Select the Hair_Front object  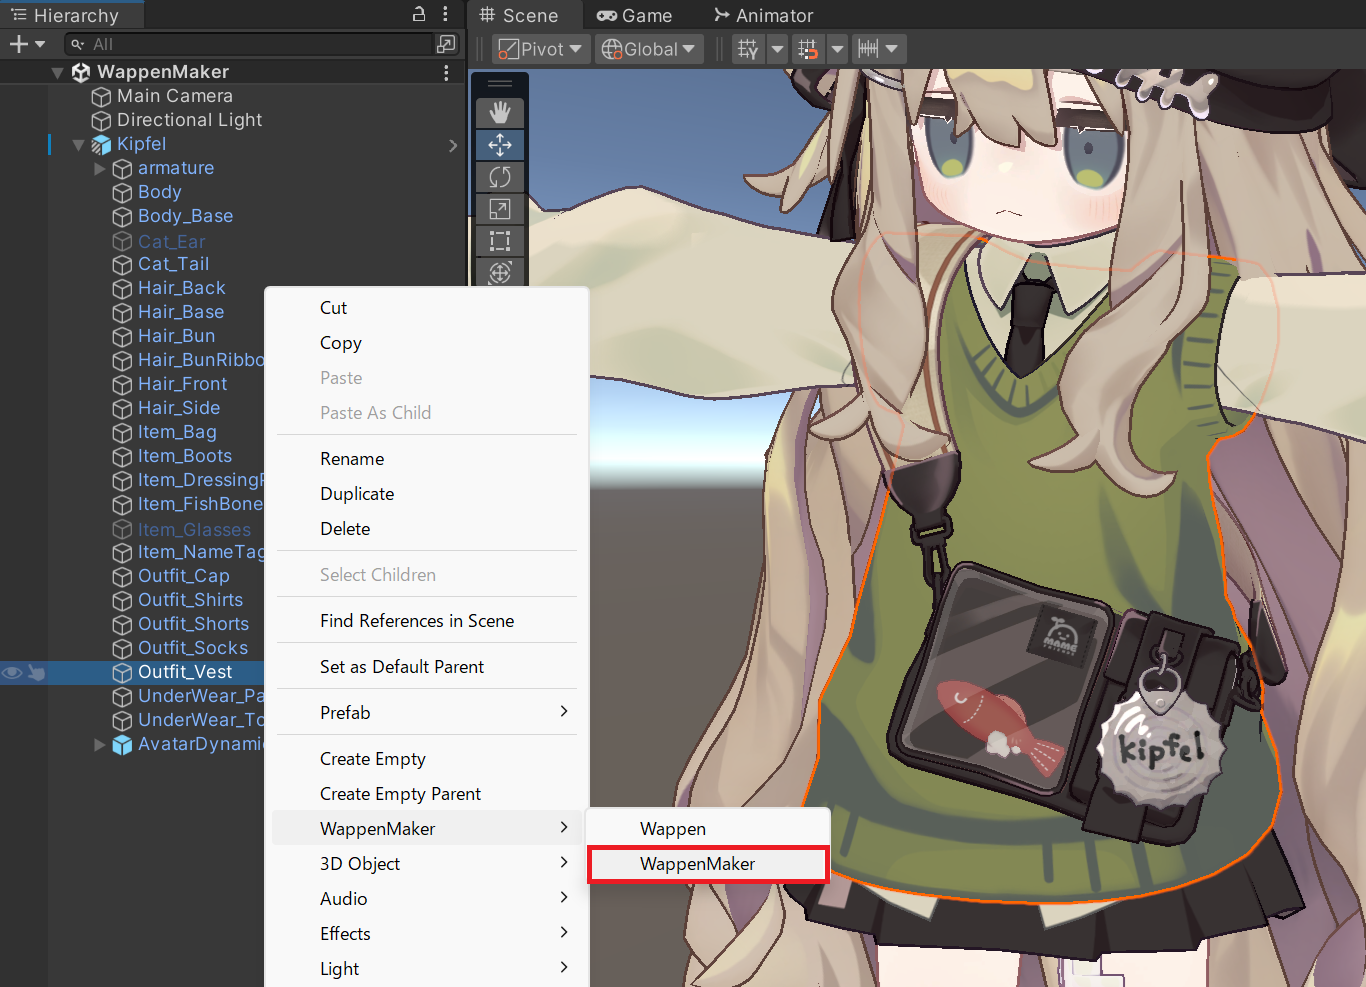point(182,384)
